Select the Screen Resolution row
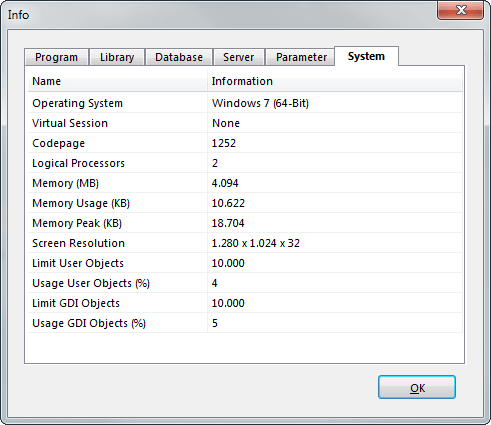This screenshot has width=491, height=425. click(x=245, y=243)
